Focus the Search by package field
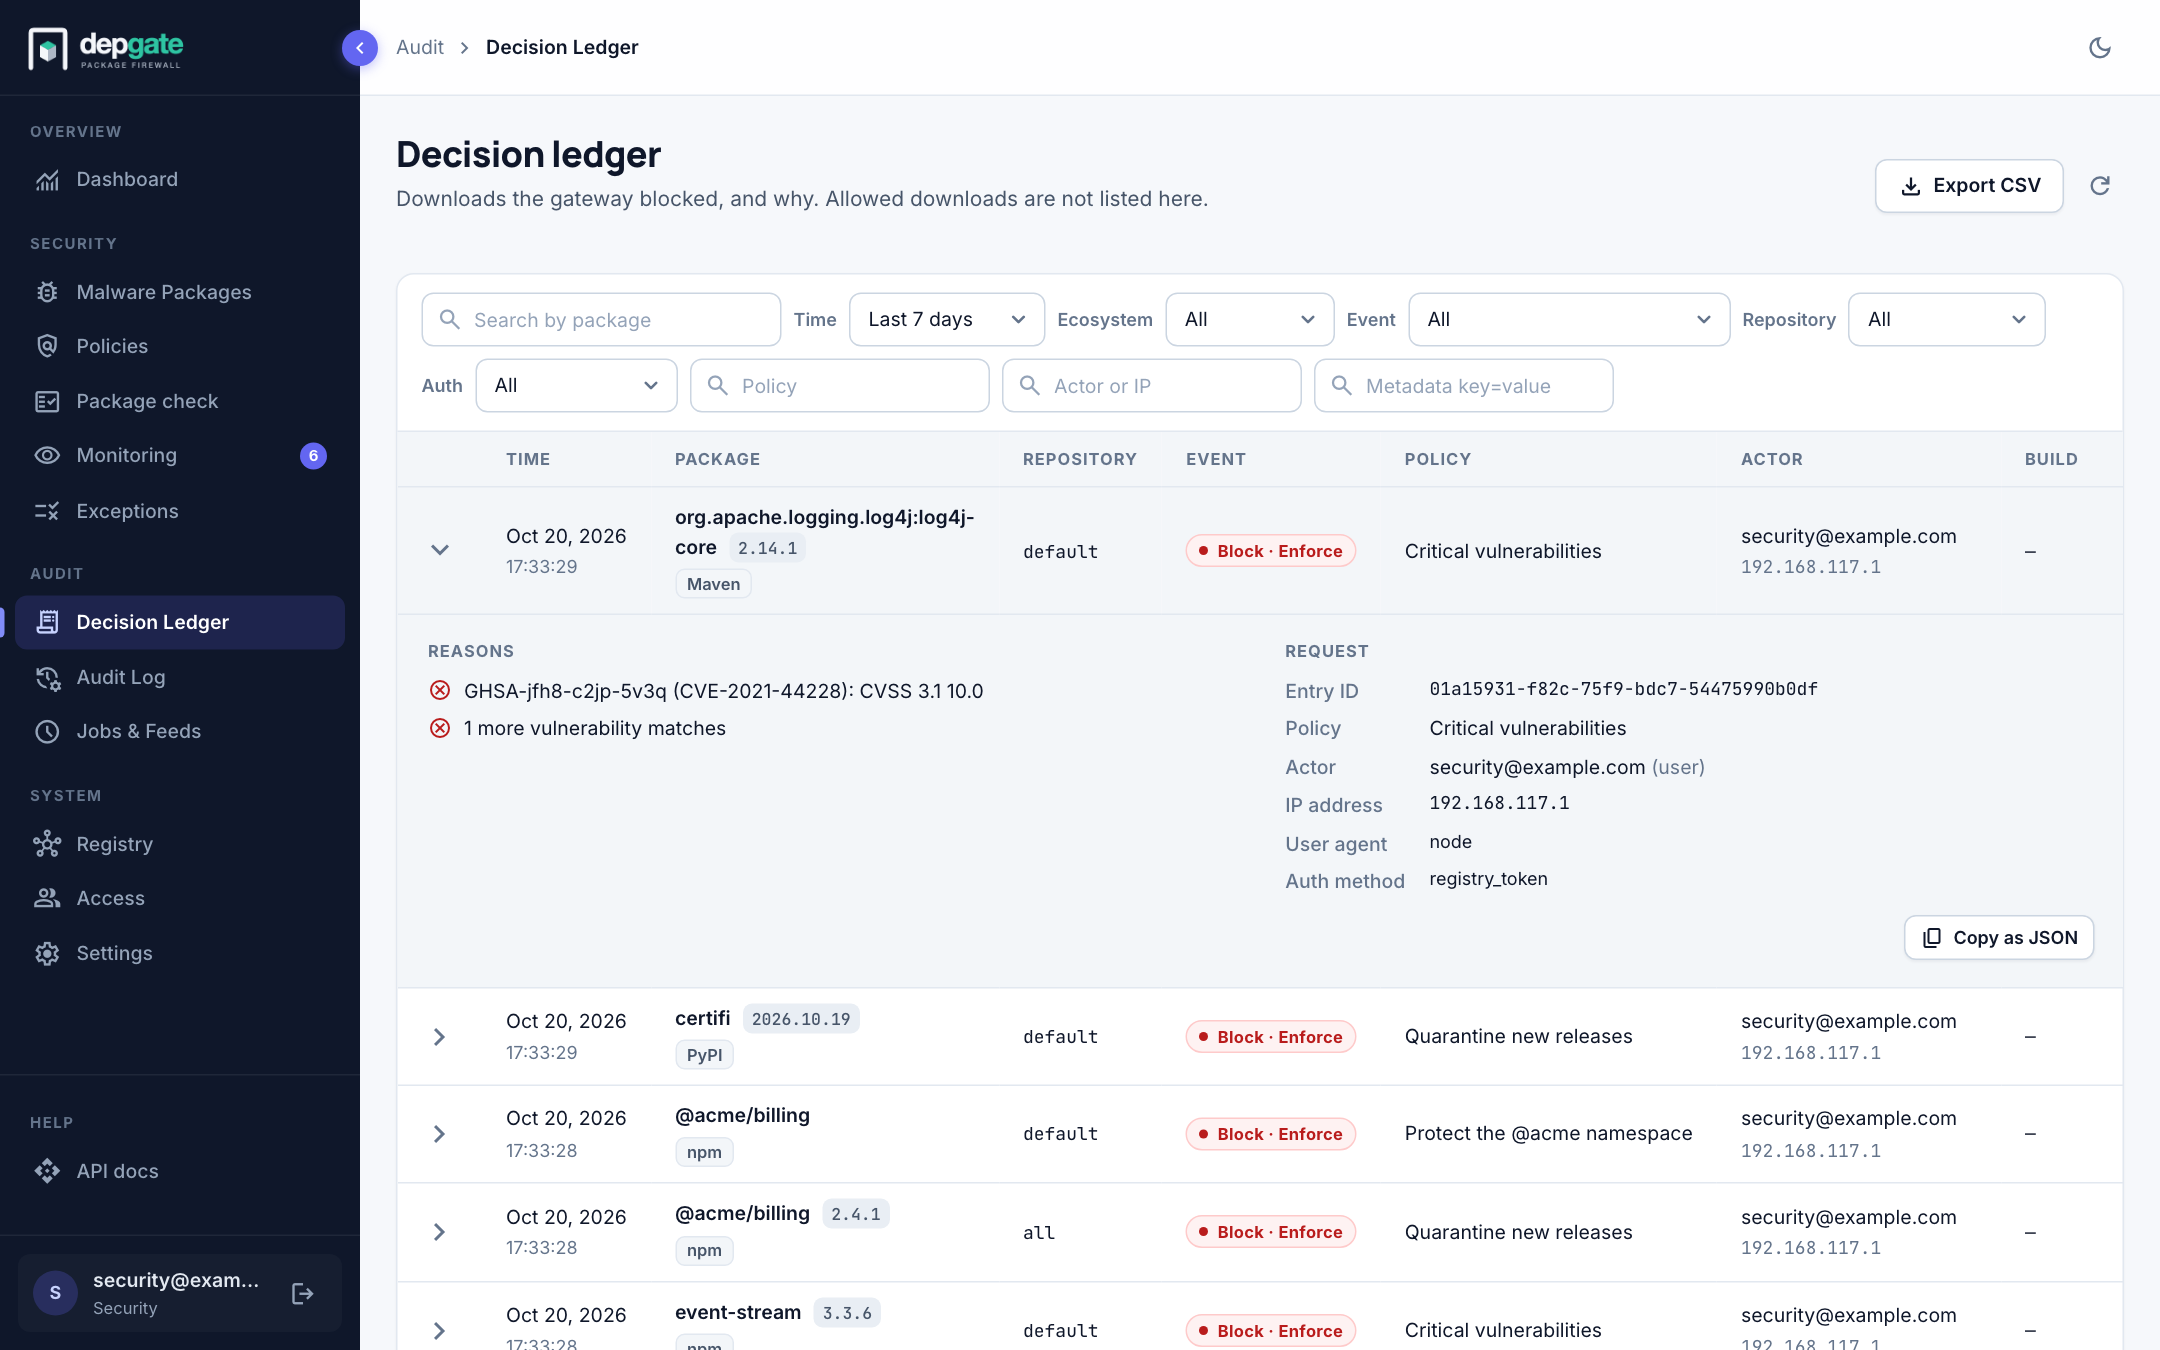Screen dimensions: 2160x1350 [601, 319]
